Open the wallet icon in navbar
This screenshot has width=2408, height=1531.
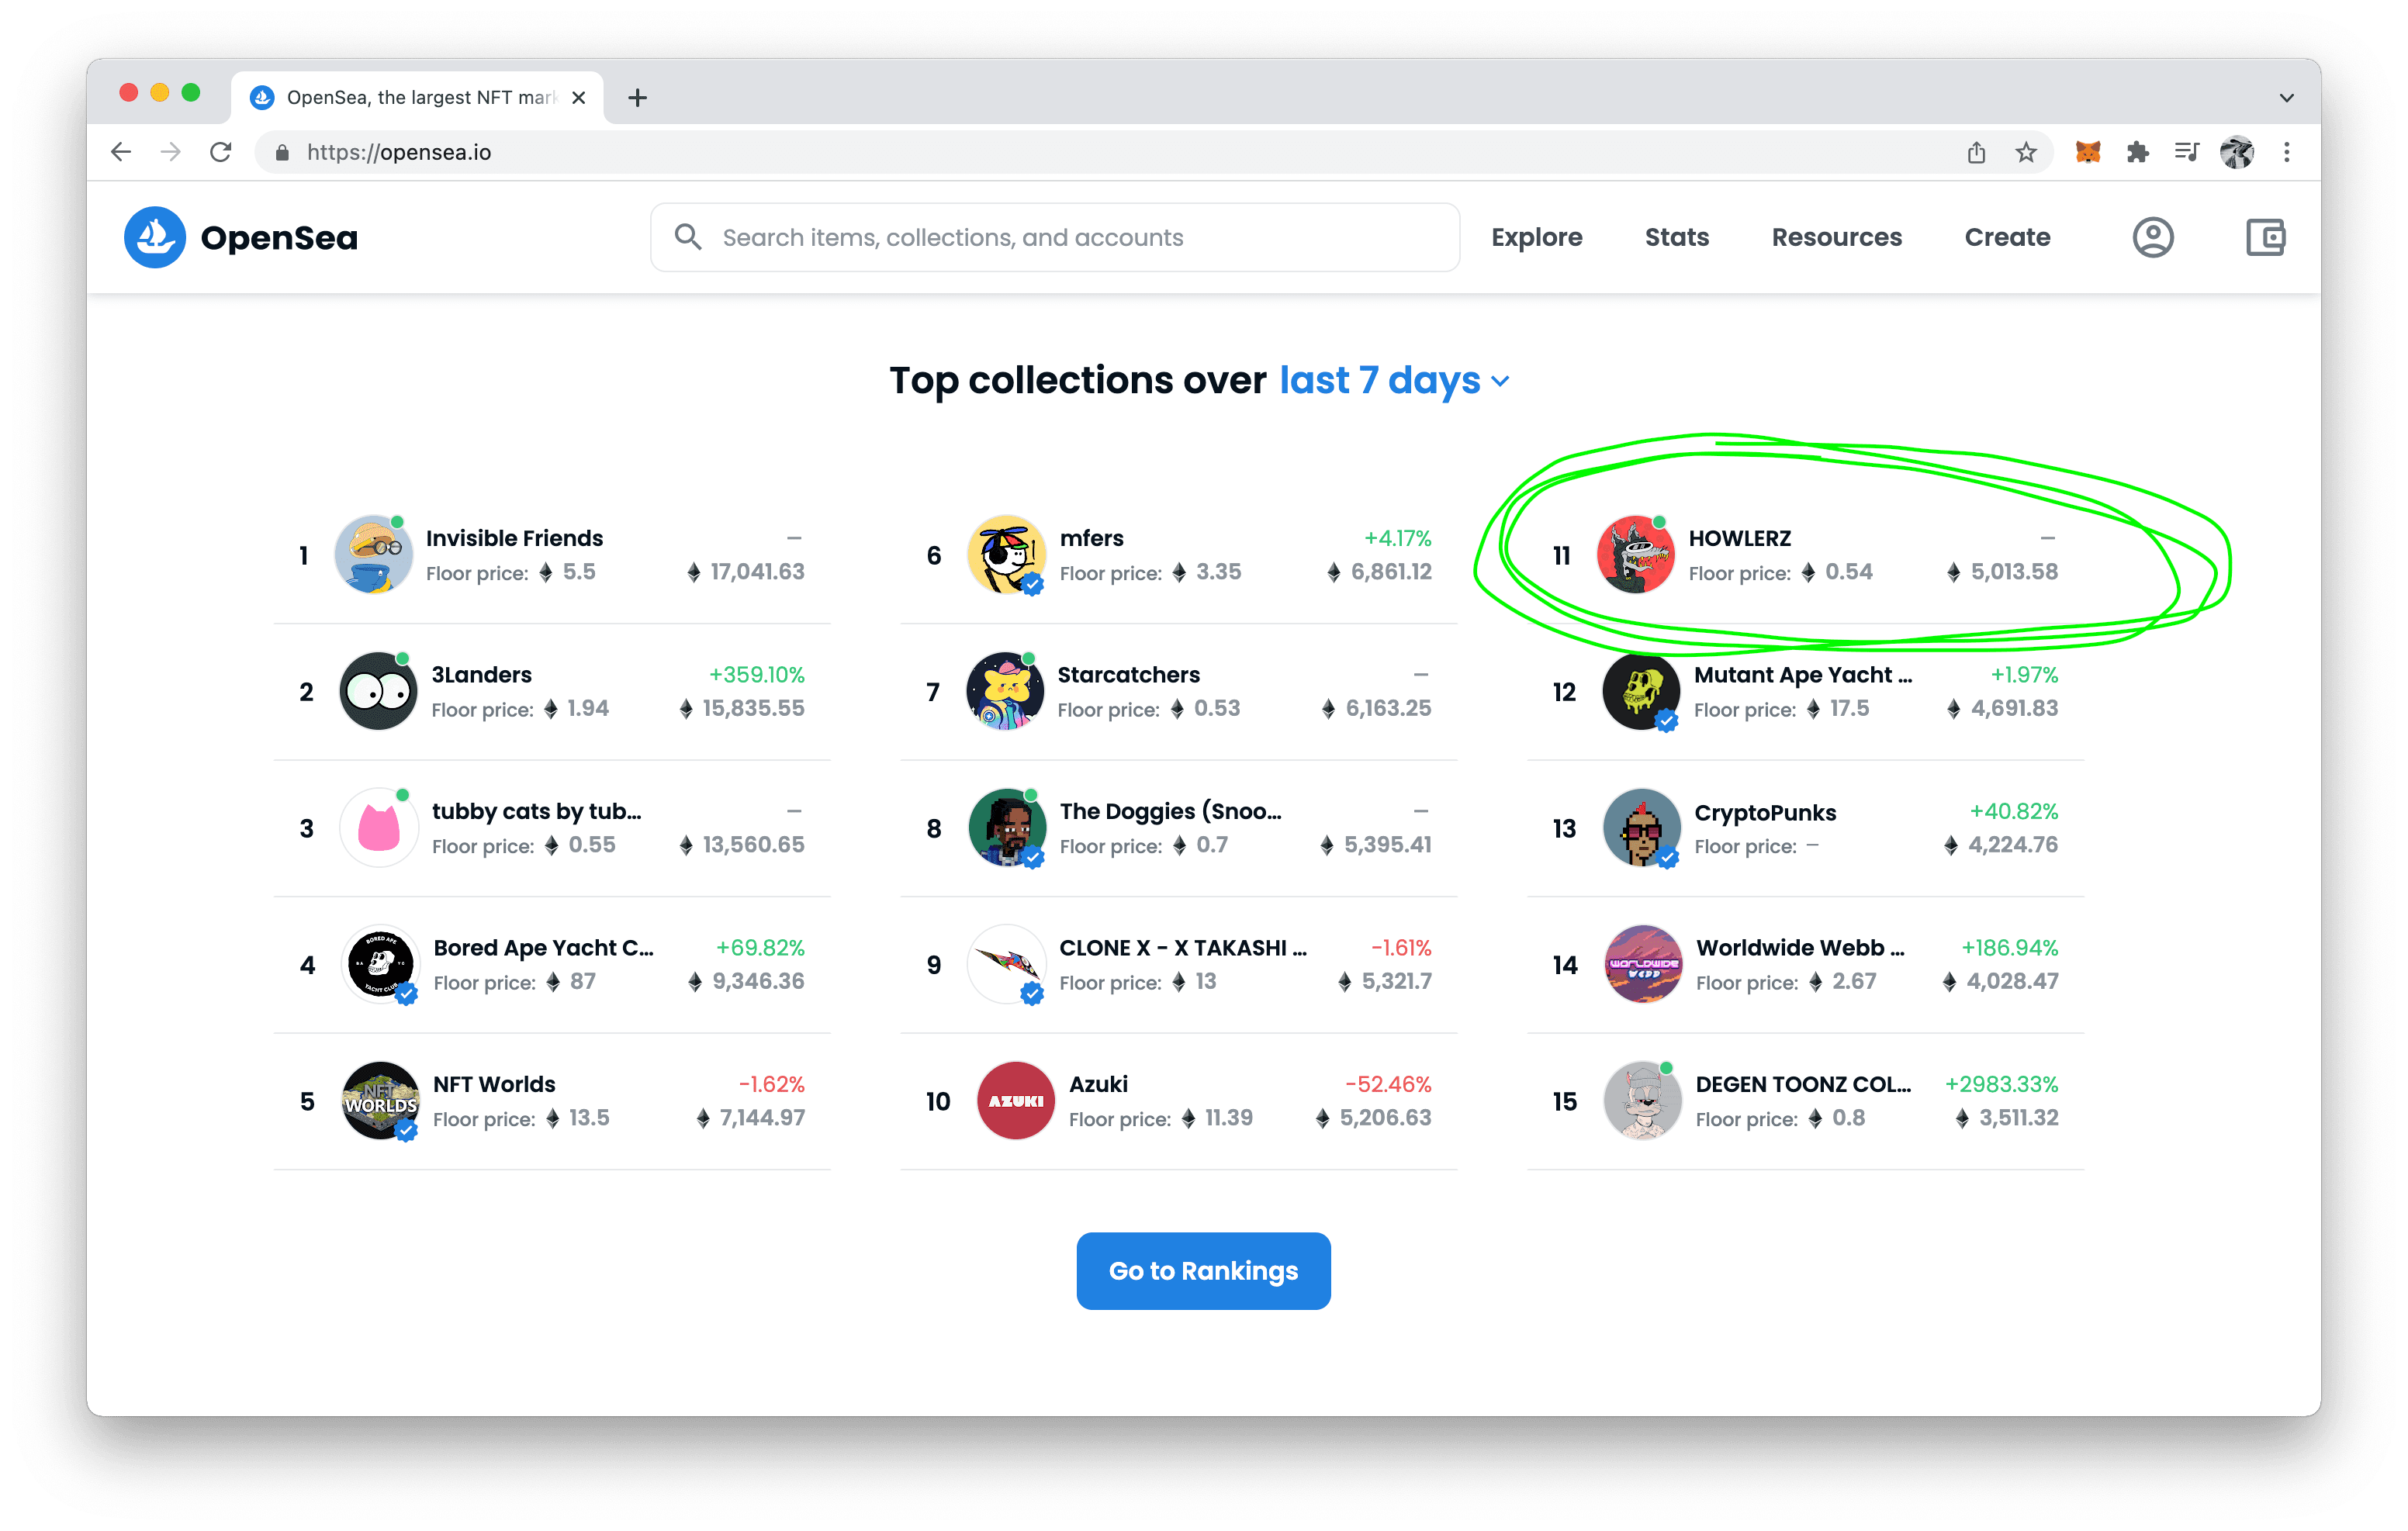click(2266, 237)
